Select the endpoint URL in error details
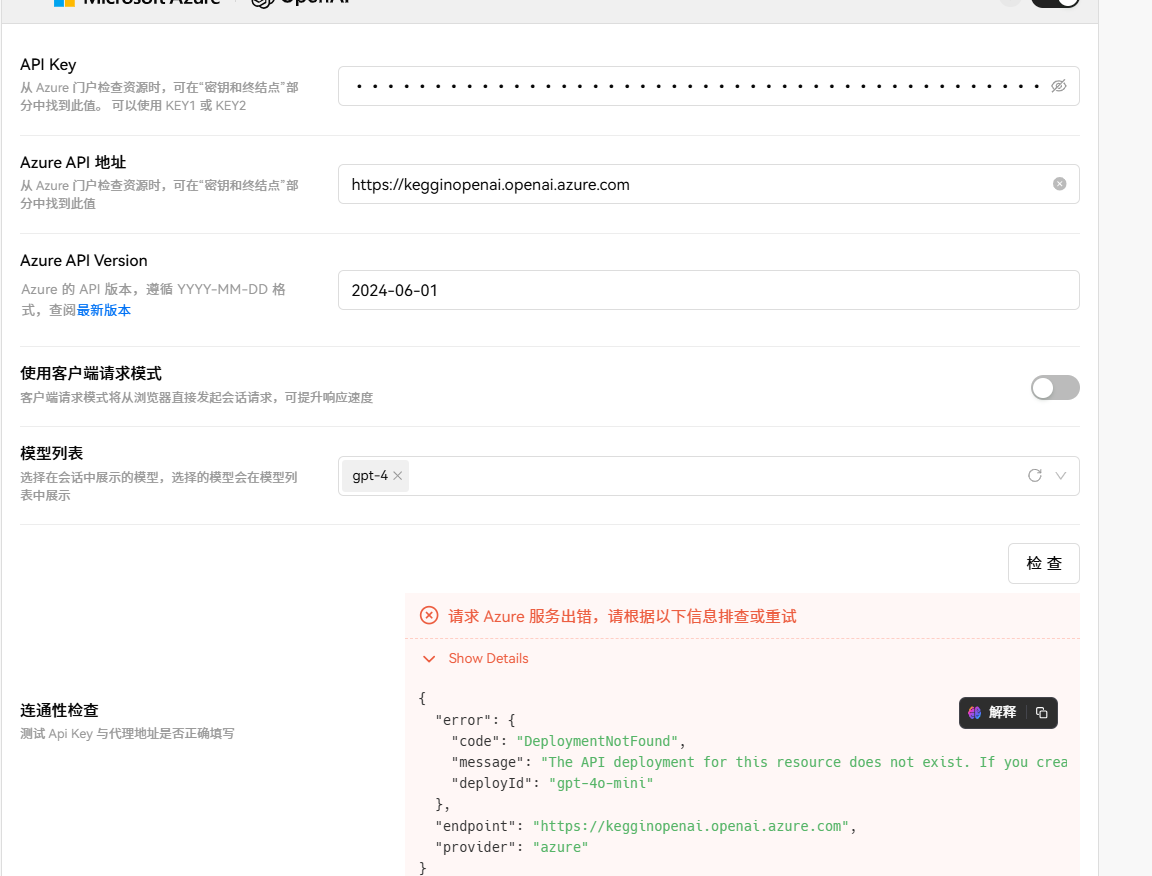The image size is (1152, 876). (691, 826)
